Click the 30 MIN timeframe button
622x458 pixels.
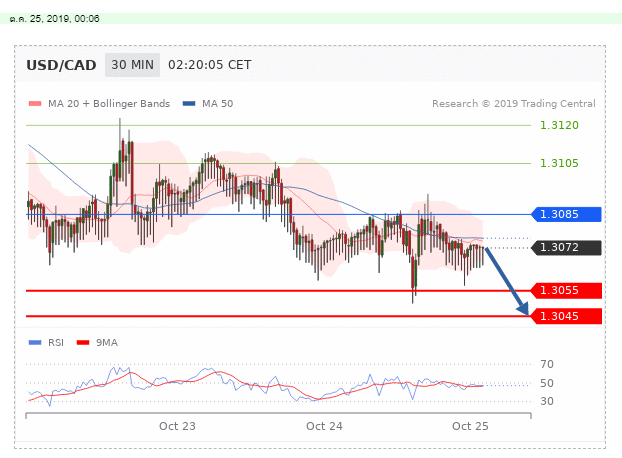[x=132, y=65]
